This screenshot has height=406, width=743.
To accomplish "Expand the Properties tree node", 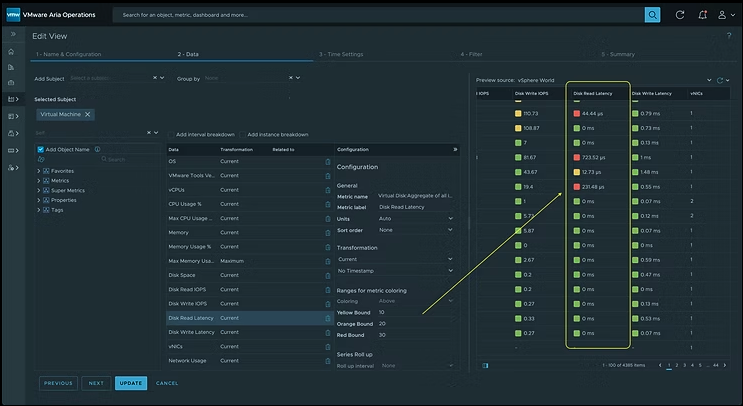I will pyautogui.click(x=38, y=200).
